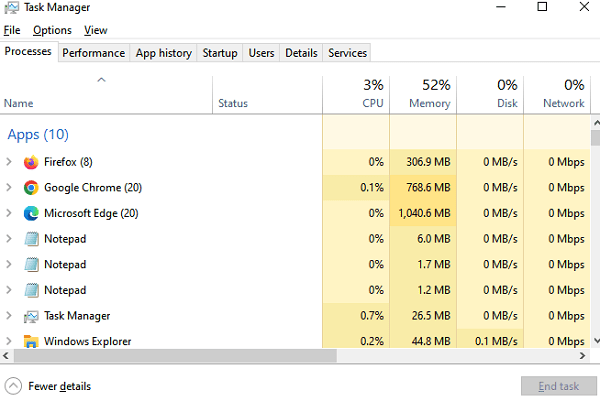Expand the Google Chrome process group
Image resolution: width=600 pixels, height=401 pixels.
point(9,188)
